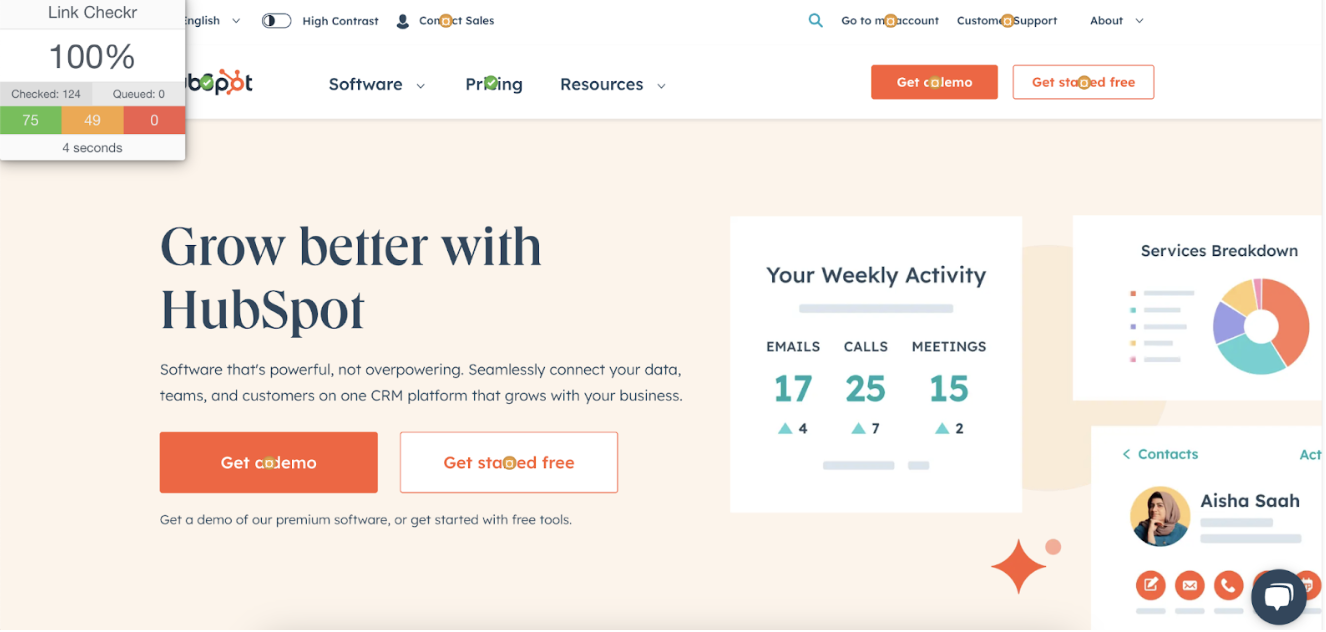Open the Resources navigation menu
The width and height of the screenshot is (1326, 632).
(613, 84)
